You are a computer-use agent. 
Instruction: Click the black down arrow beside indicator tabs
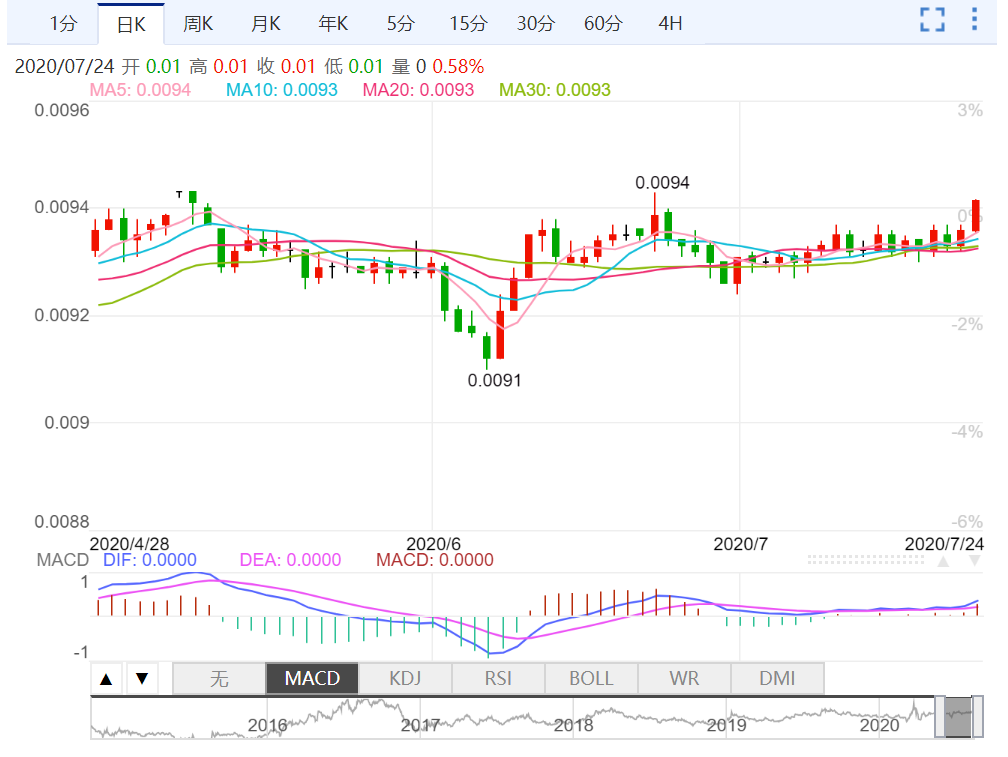point(142,679)
